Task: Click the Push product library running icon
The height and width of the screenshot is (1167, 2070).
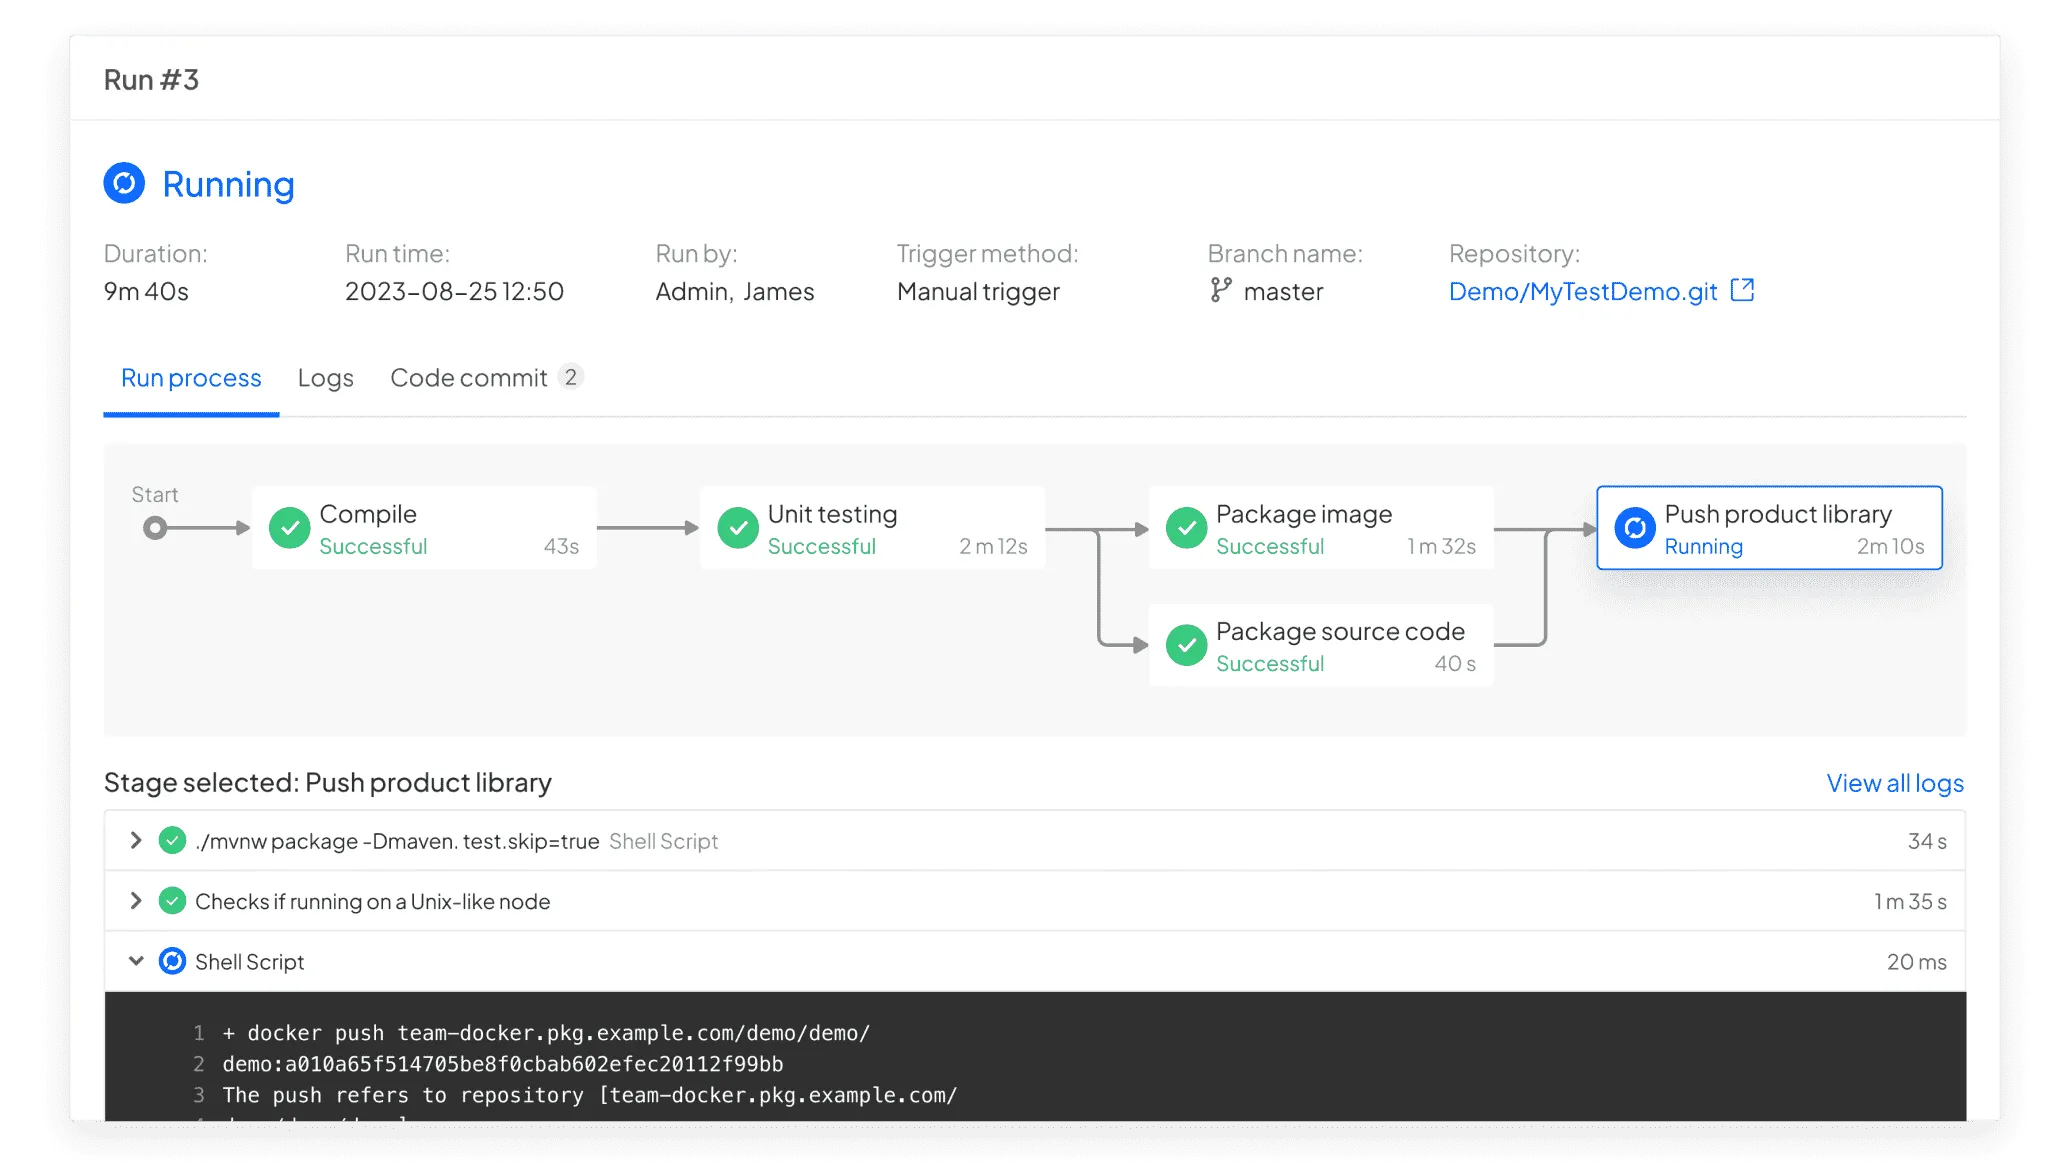Action: click(x=1634, y=528)
